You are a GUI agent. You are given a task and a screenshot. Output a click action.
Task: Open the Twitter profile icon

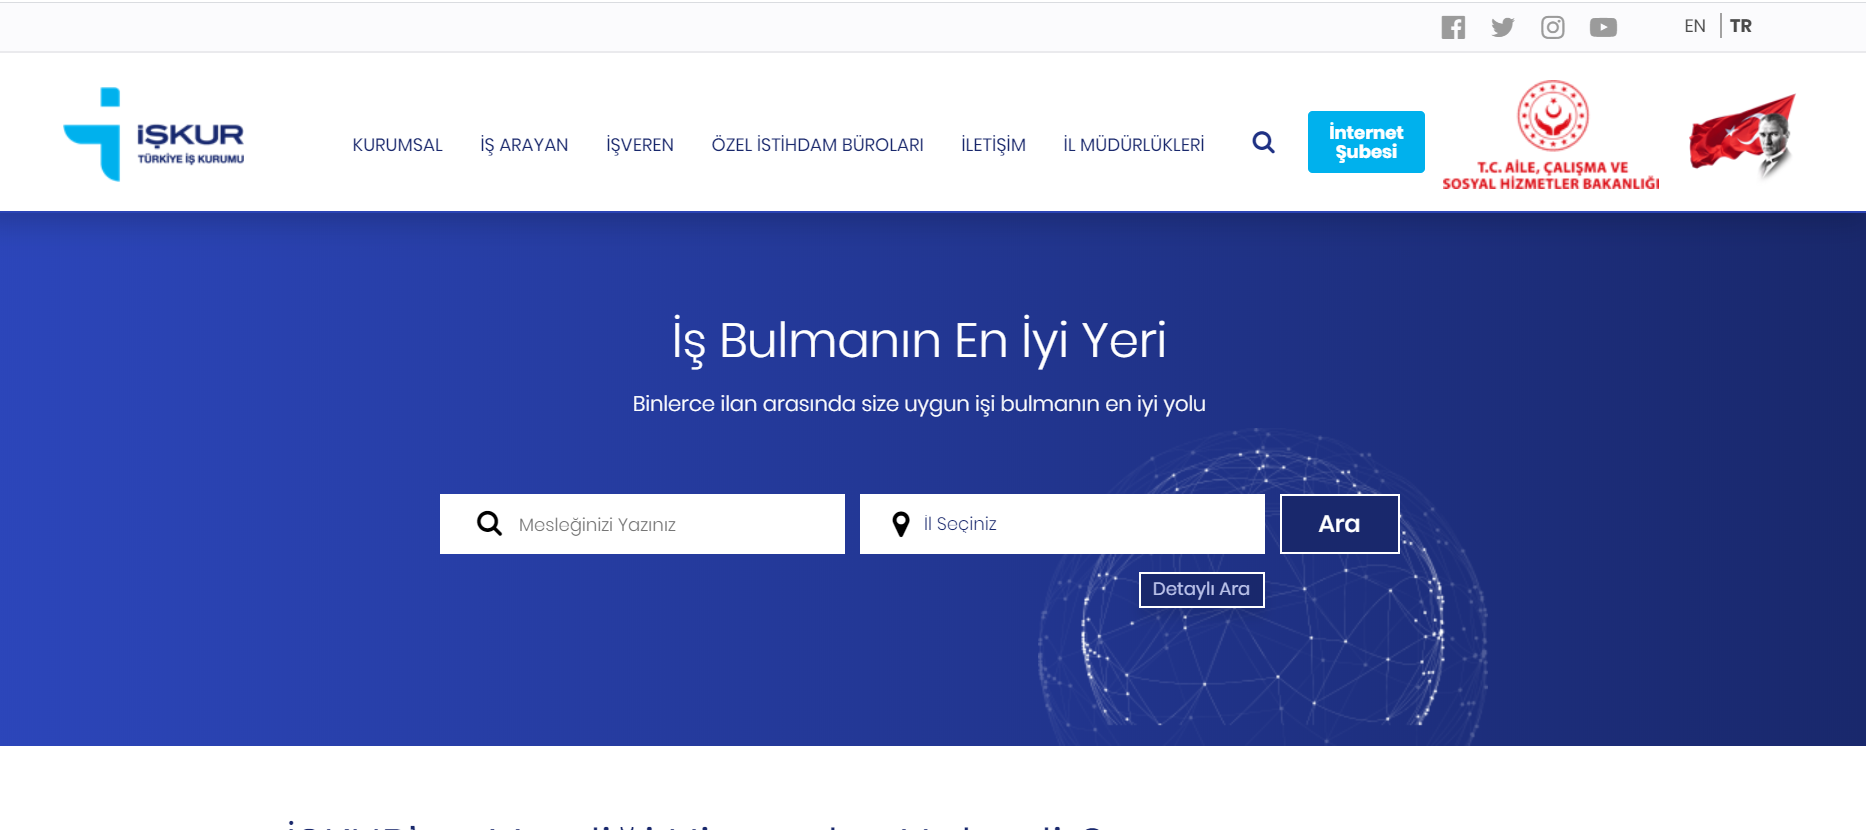point(1502,27)
